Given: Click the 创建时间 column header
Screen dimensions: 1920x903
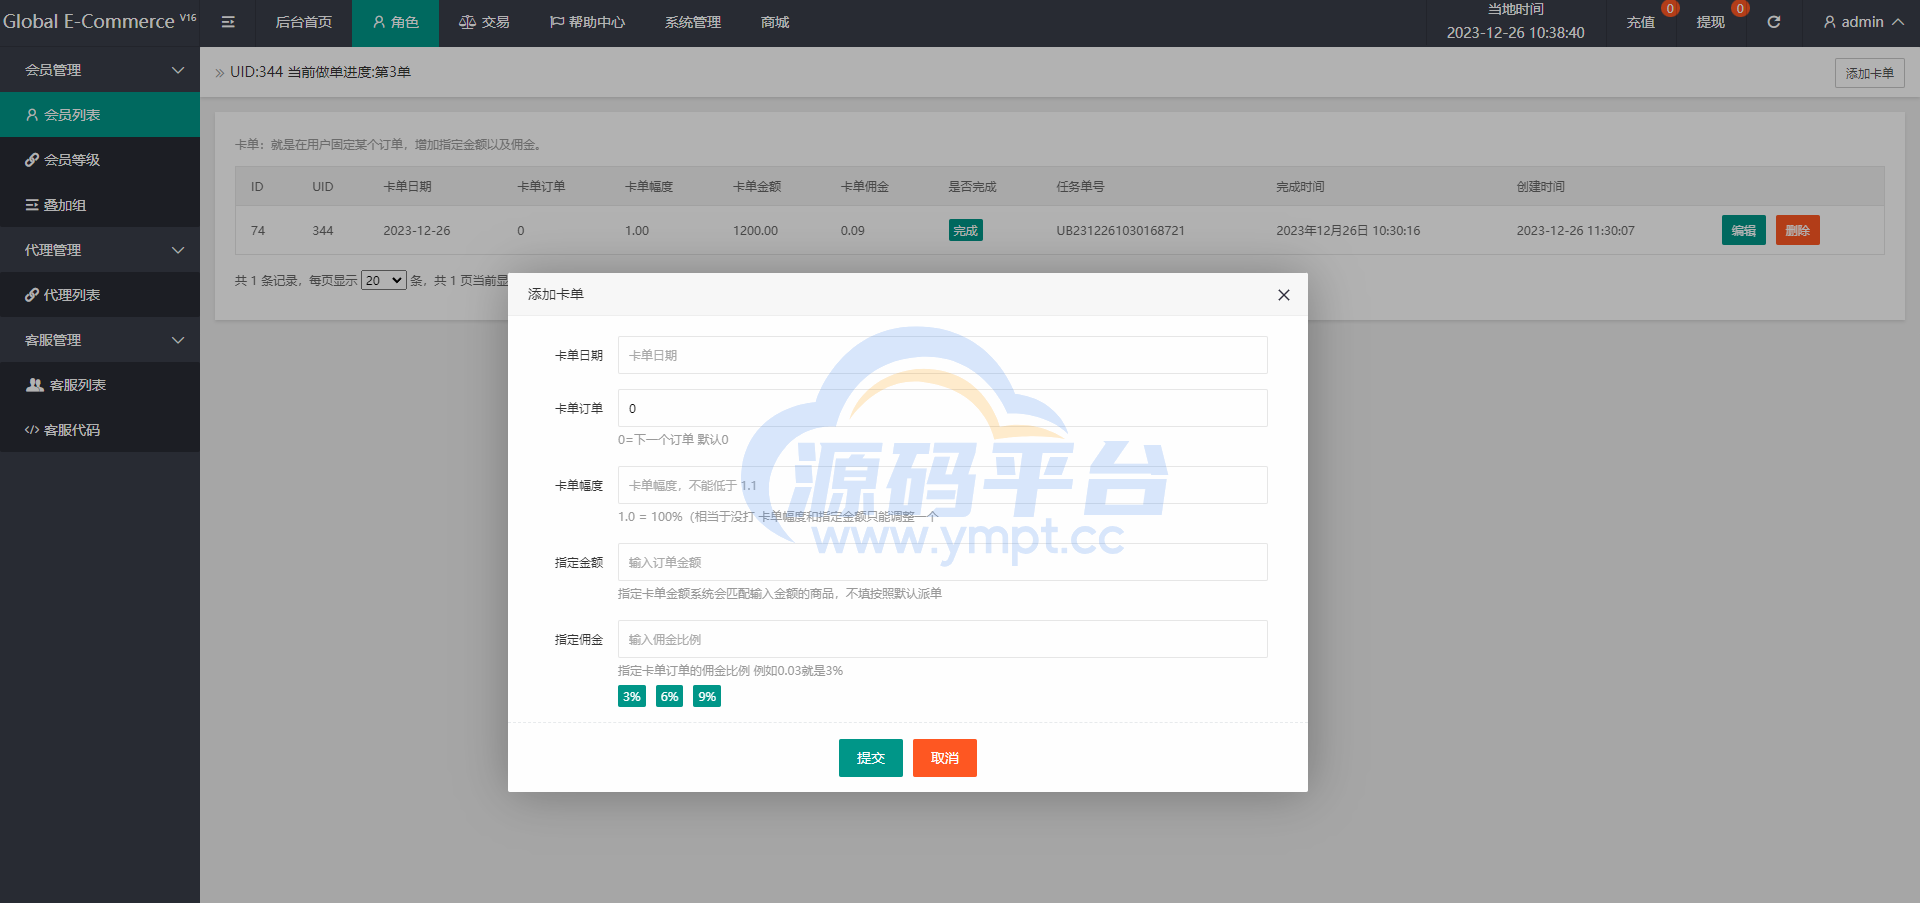Looking at the screenshot, I should point(1540,187).
